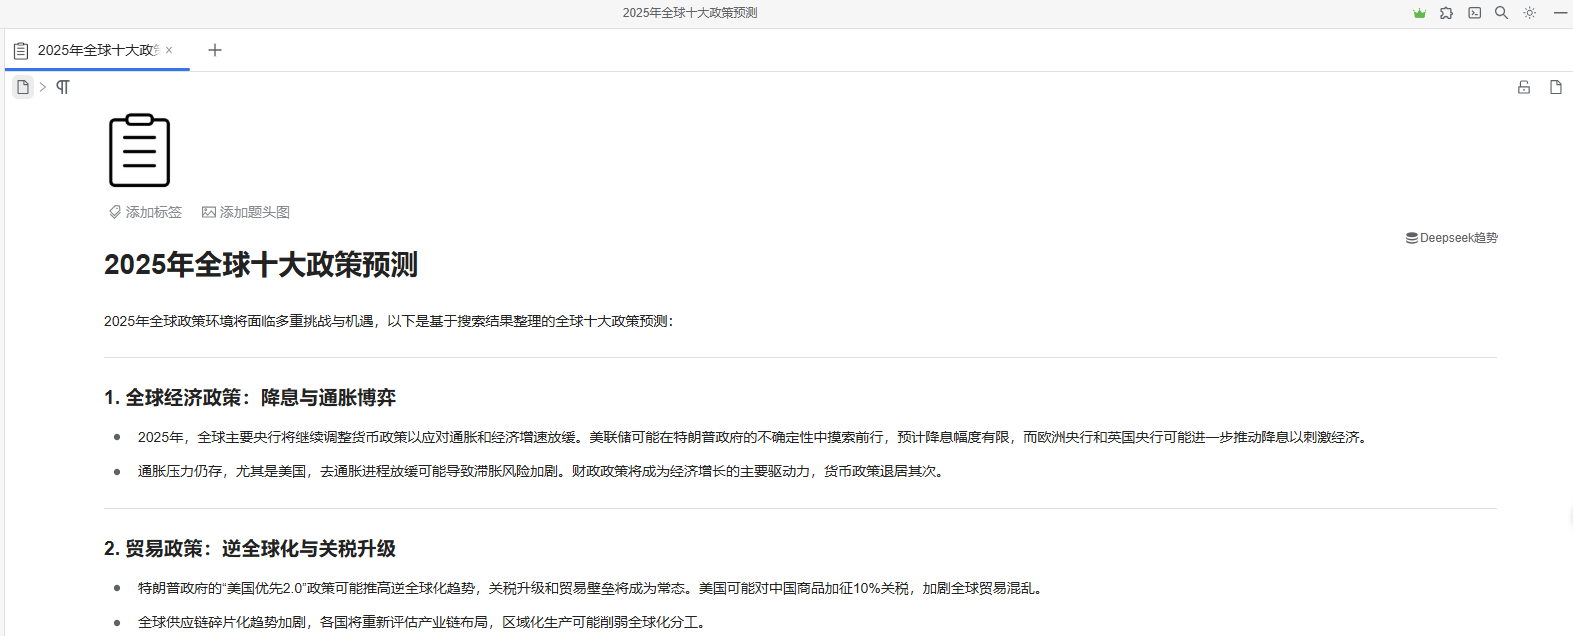
Task: Open the Deepseek趋势 attribute label
Action: tap(1452, 238)
